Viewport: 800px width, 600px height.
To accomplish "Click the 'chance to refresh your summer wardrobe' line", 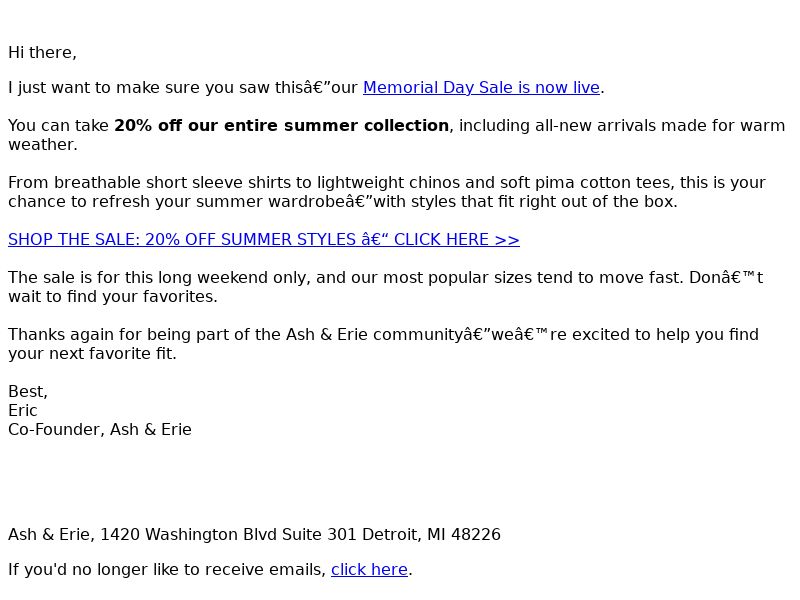I will pos(343,202).
